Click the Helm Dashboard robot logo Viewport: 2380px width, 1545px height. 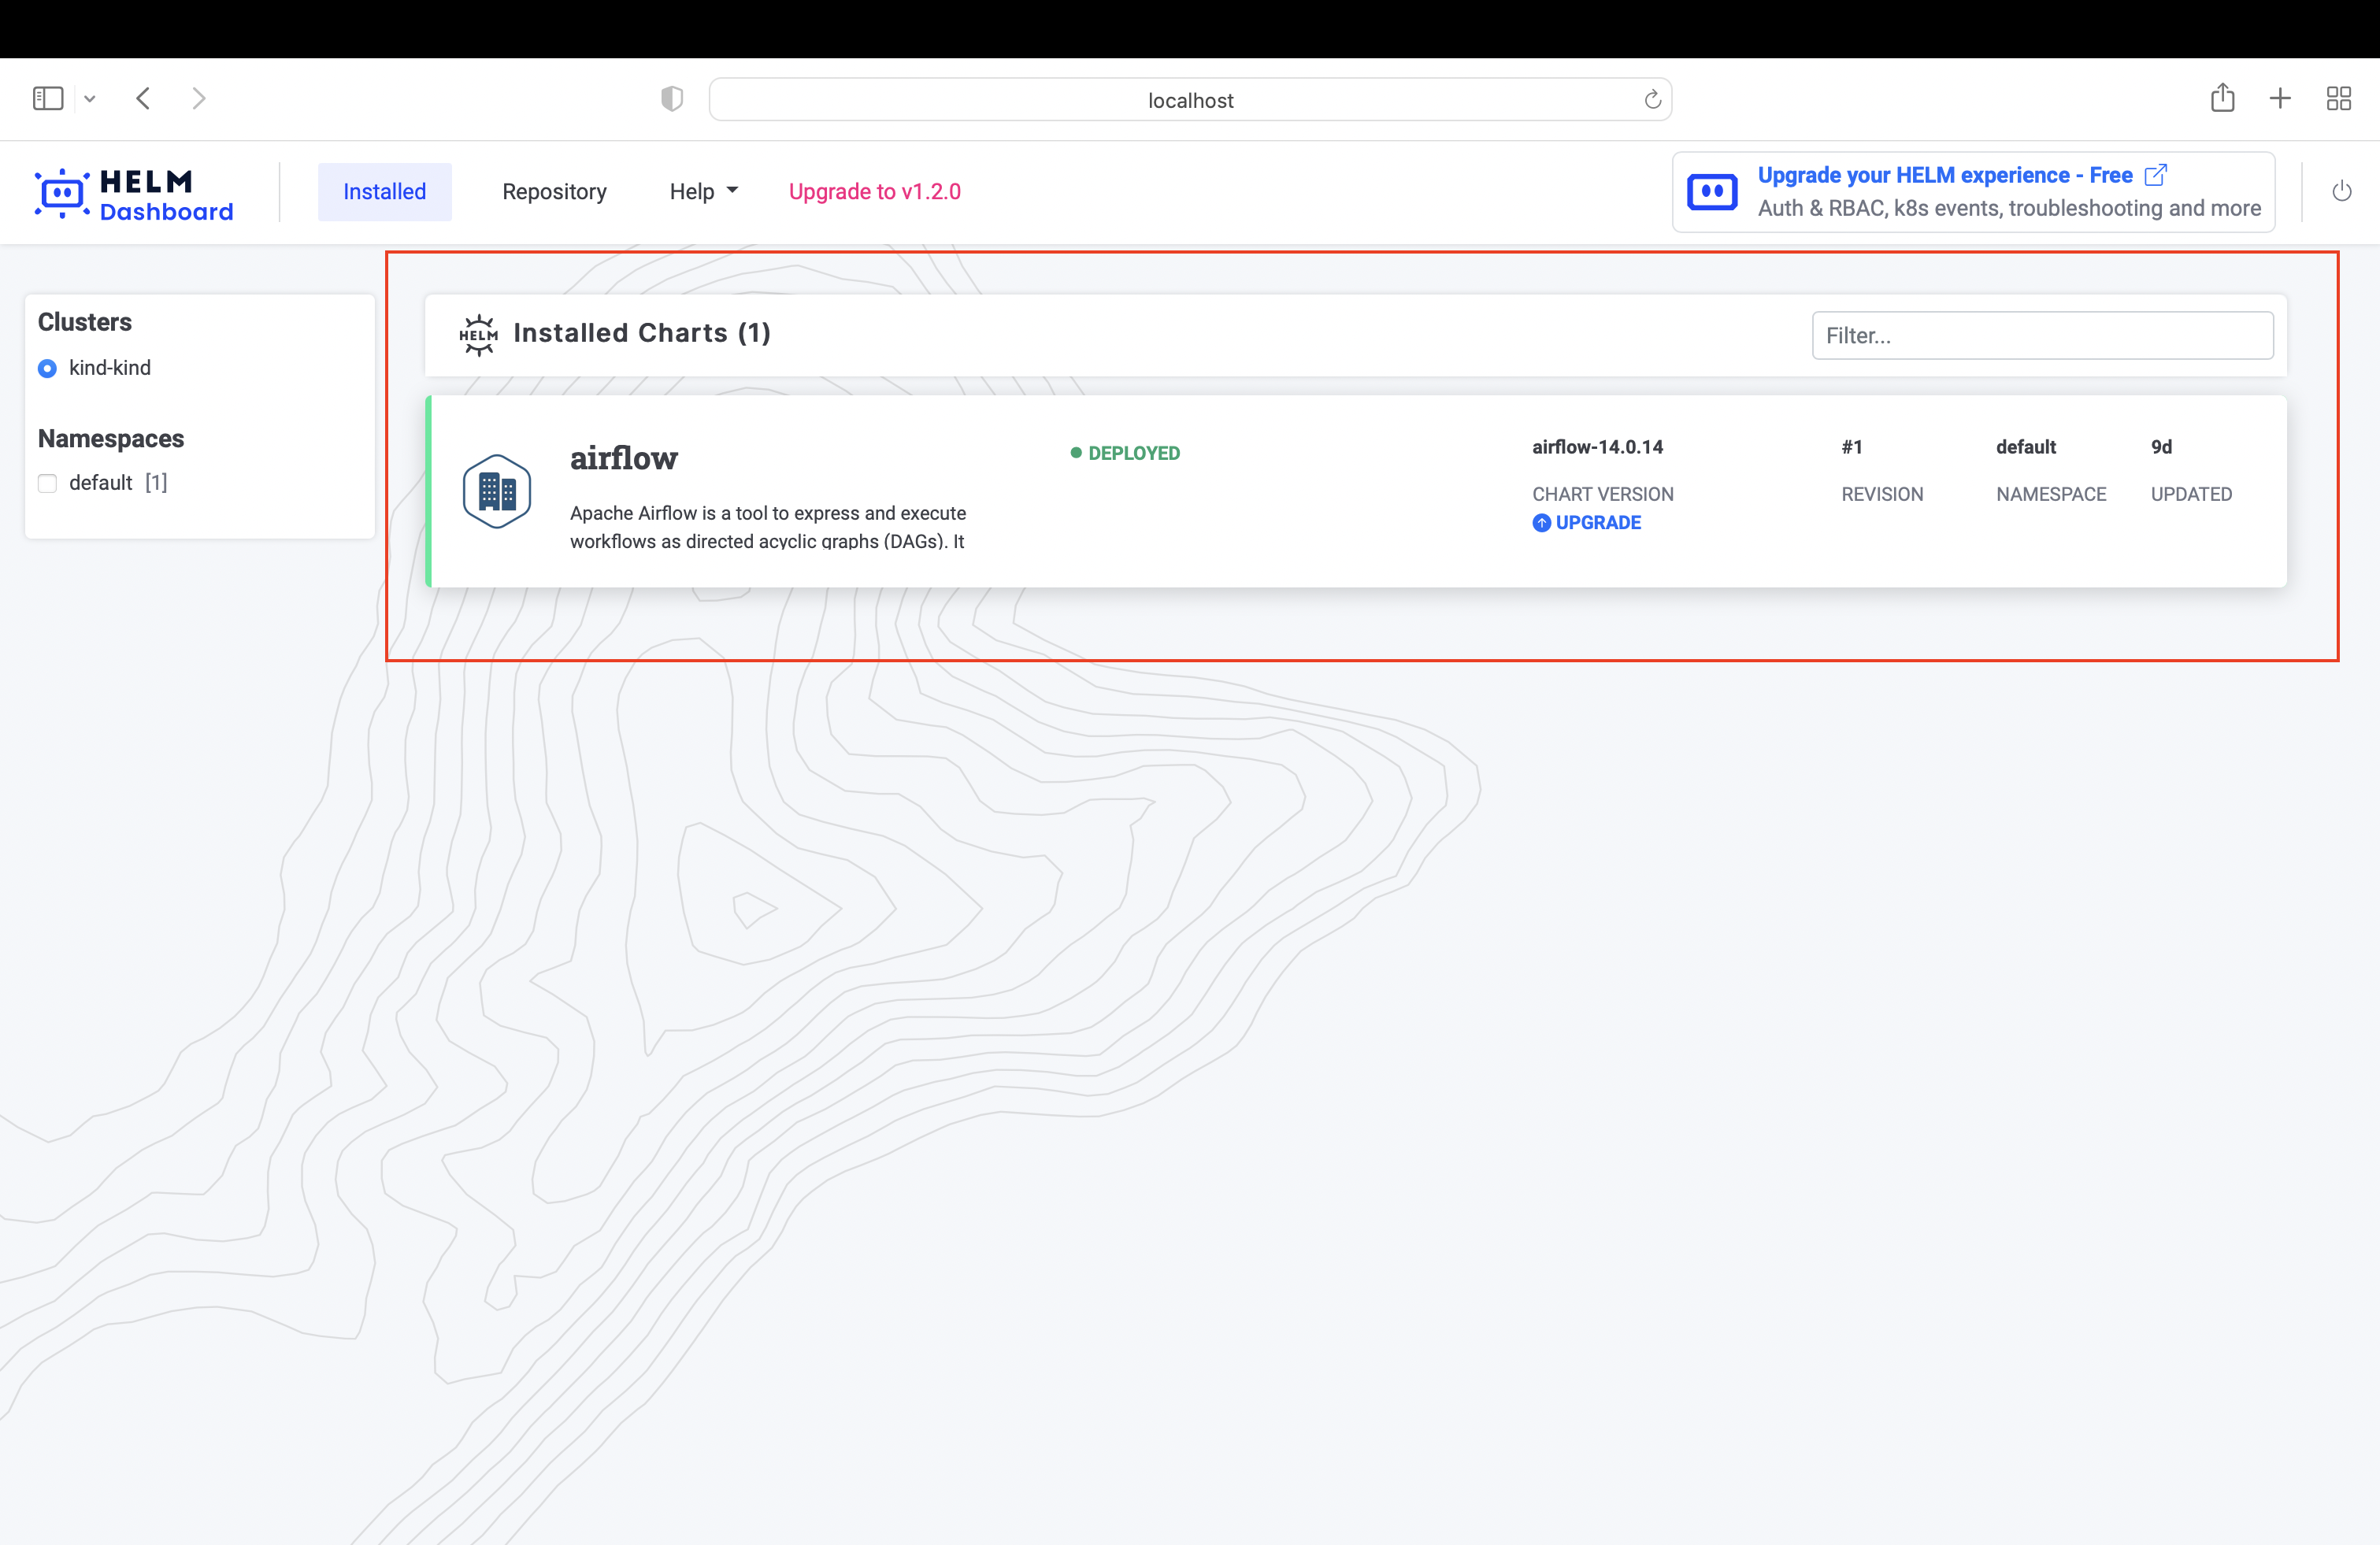[62, 193]
